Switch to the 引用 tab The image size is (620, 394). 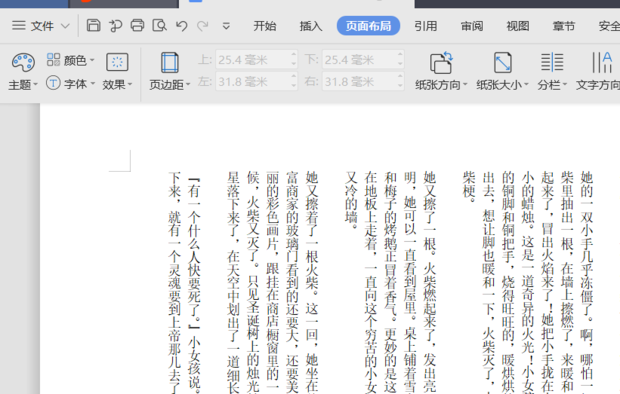[x=426, y=26]
